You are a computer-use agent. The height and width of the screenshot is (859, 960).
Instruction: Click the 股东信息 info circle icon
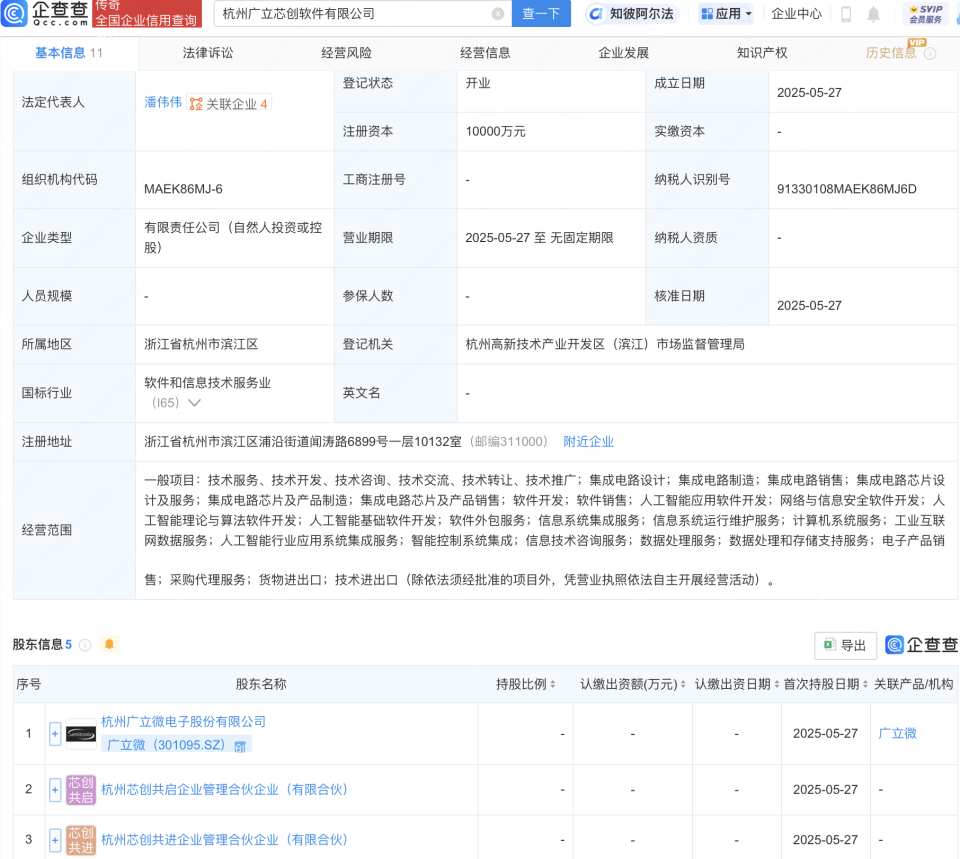85,644
